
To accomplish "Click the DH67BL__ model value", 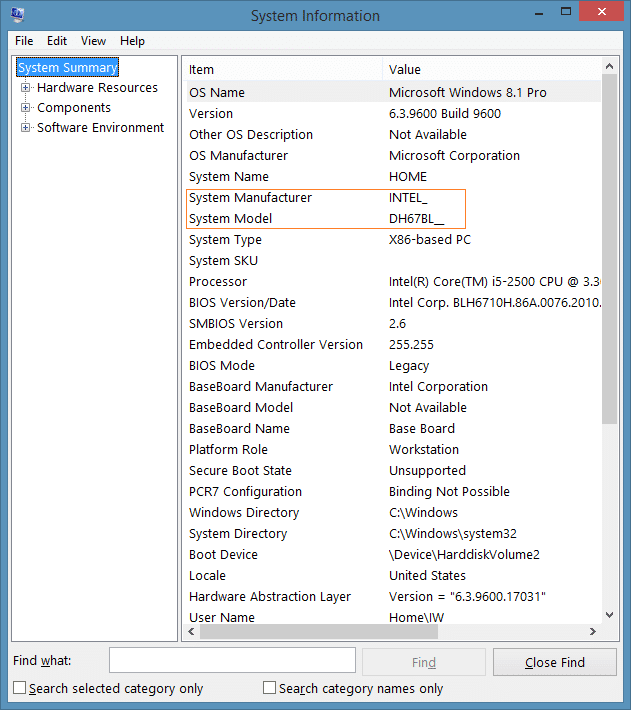I will coord(416,219).
